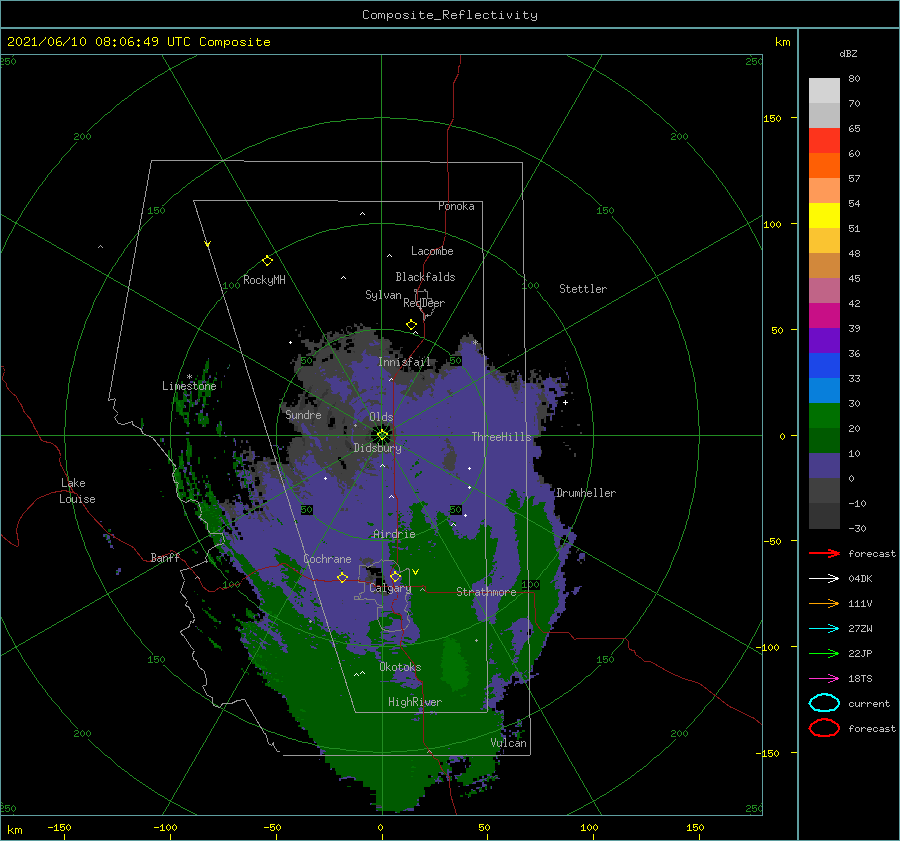The width and height of the screenshot is (900, 841).
Task: Pick the dark grey swatch between -10 and -30
Action: pyautogui.click(x=824, y=516)
